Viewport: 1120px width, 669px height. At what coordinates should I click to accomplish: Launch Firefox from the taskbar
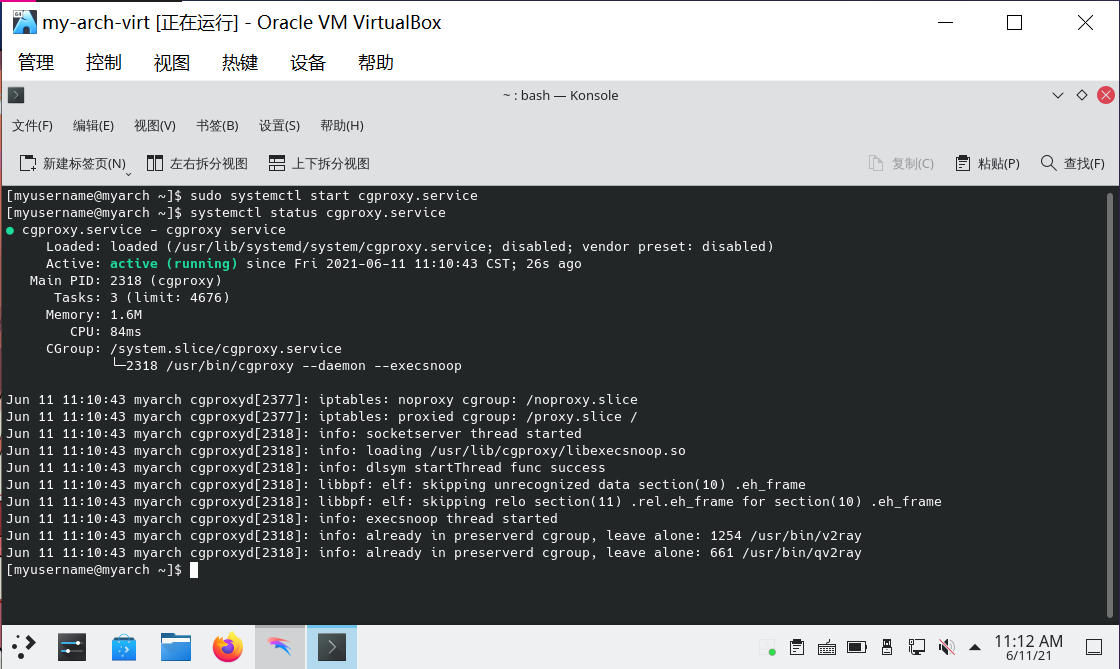pyautogui.click(x=228, y=647)
